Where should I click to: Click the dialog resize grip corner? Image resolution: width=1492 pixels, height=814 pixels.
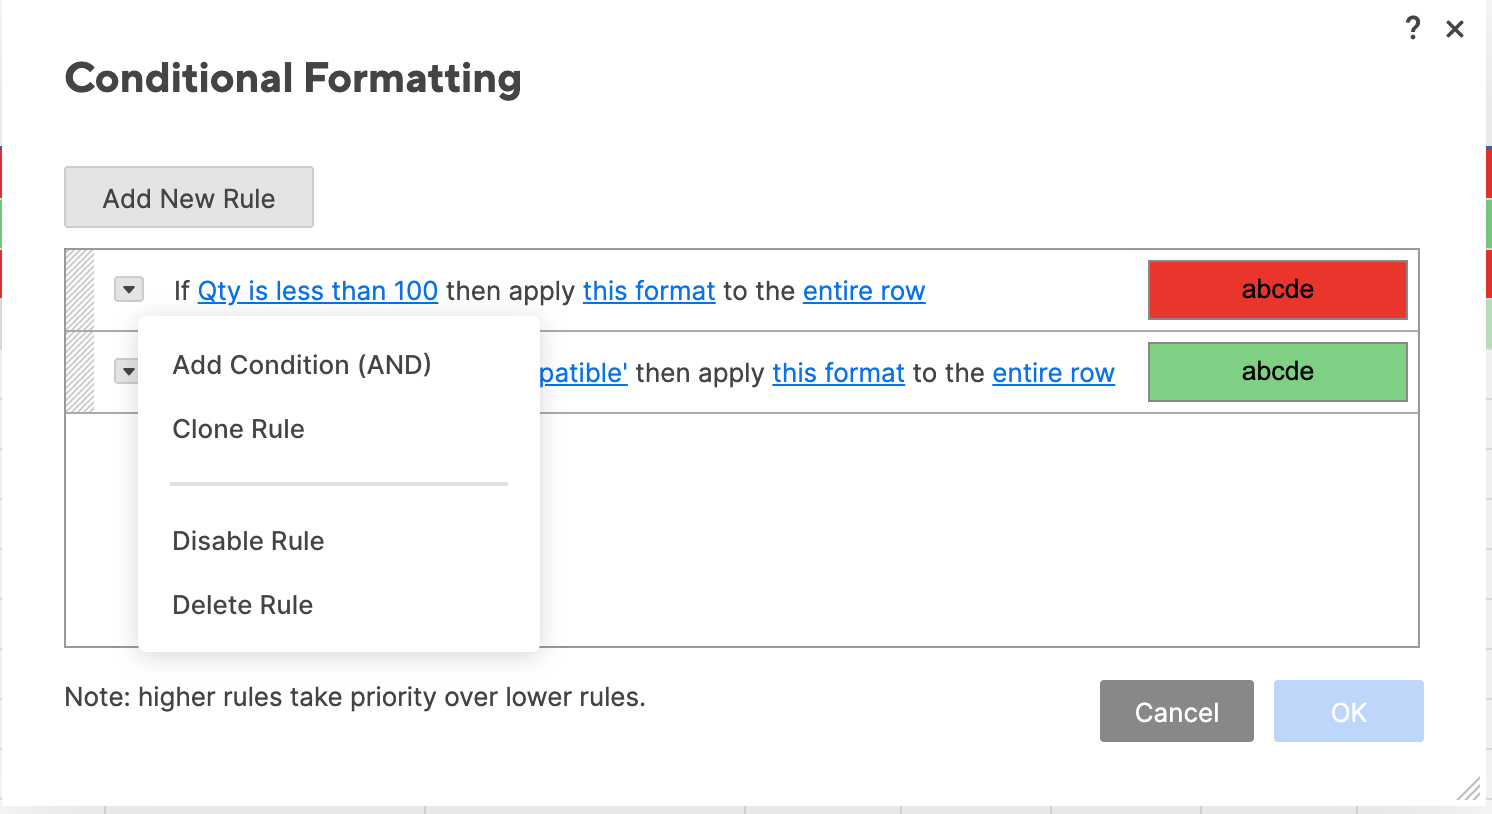tap(1468, 790)
